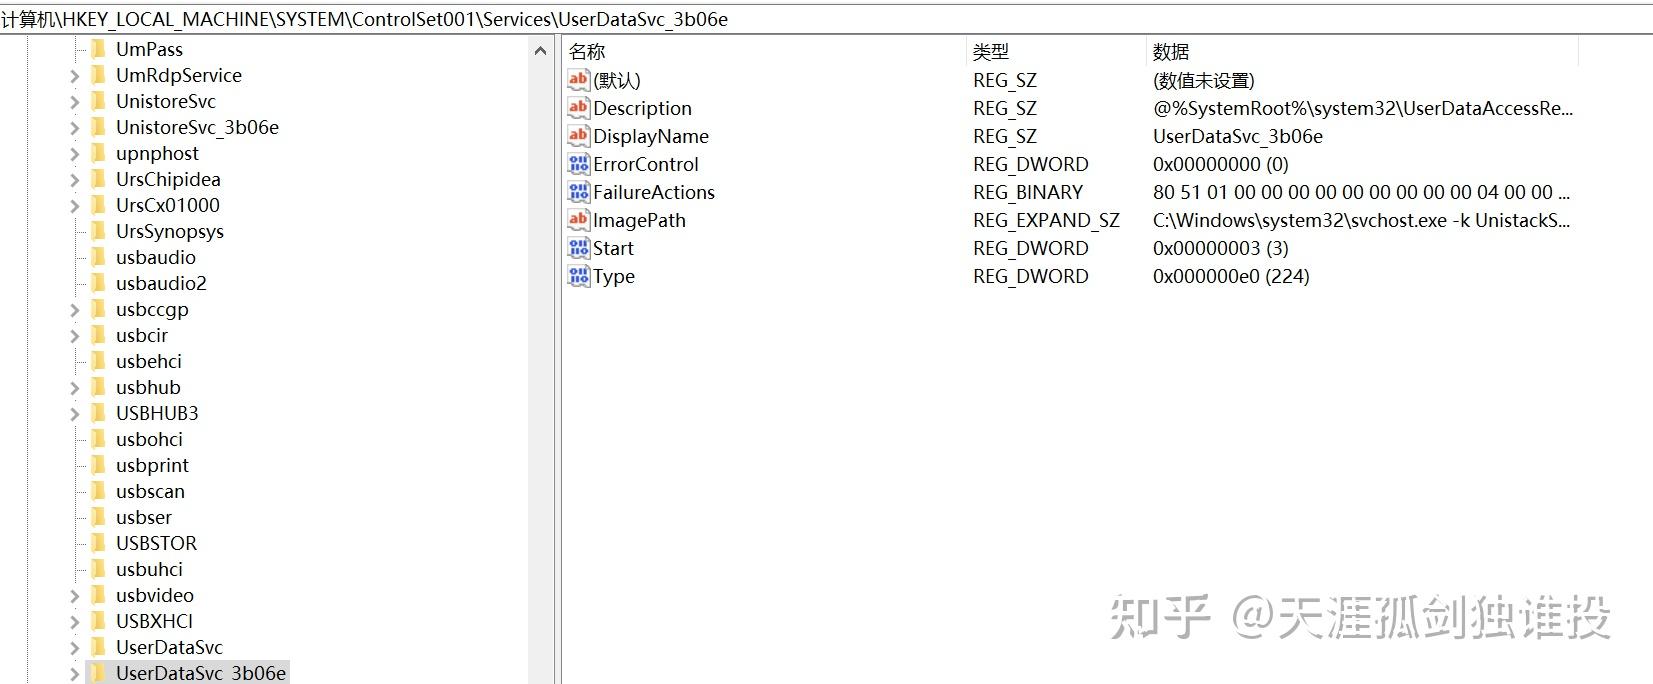
Task: Click the string icon for (默认) value
Action: [578, 80]
